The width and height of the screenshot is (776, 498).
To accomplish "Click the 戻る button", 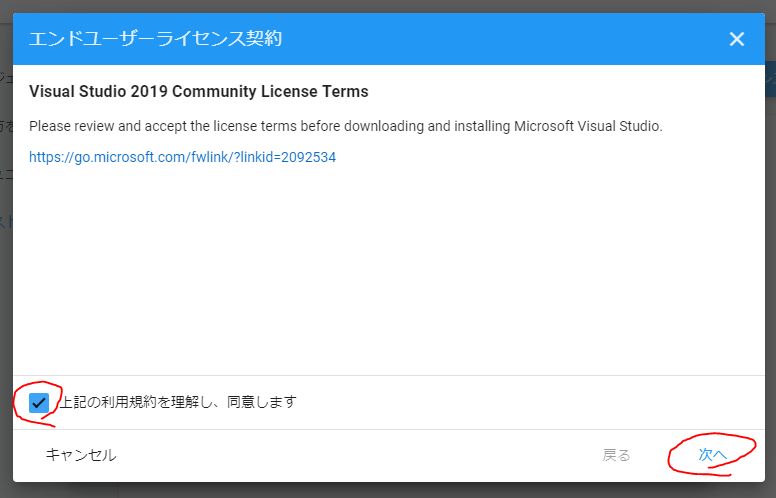I will (616, 455).
